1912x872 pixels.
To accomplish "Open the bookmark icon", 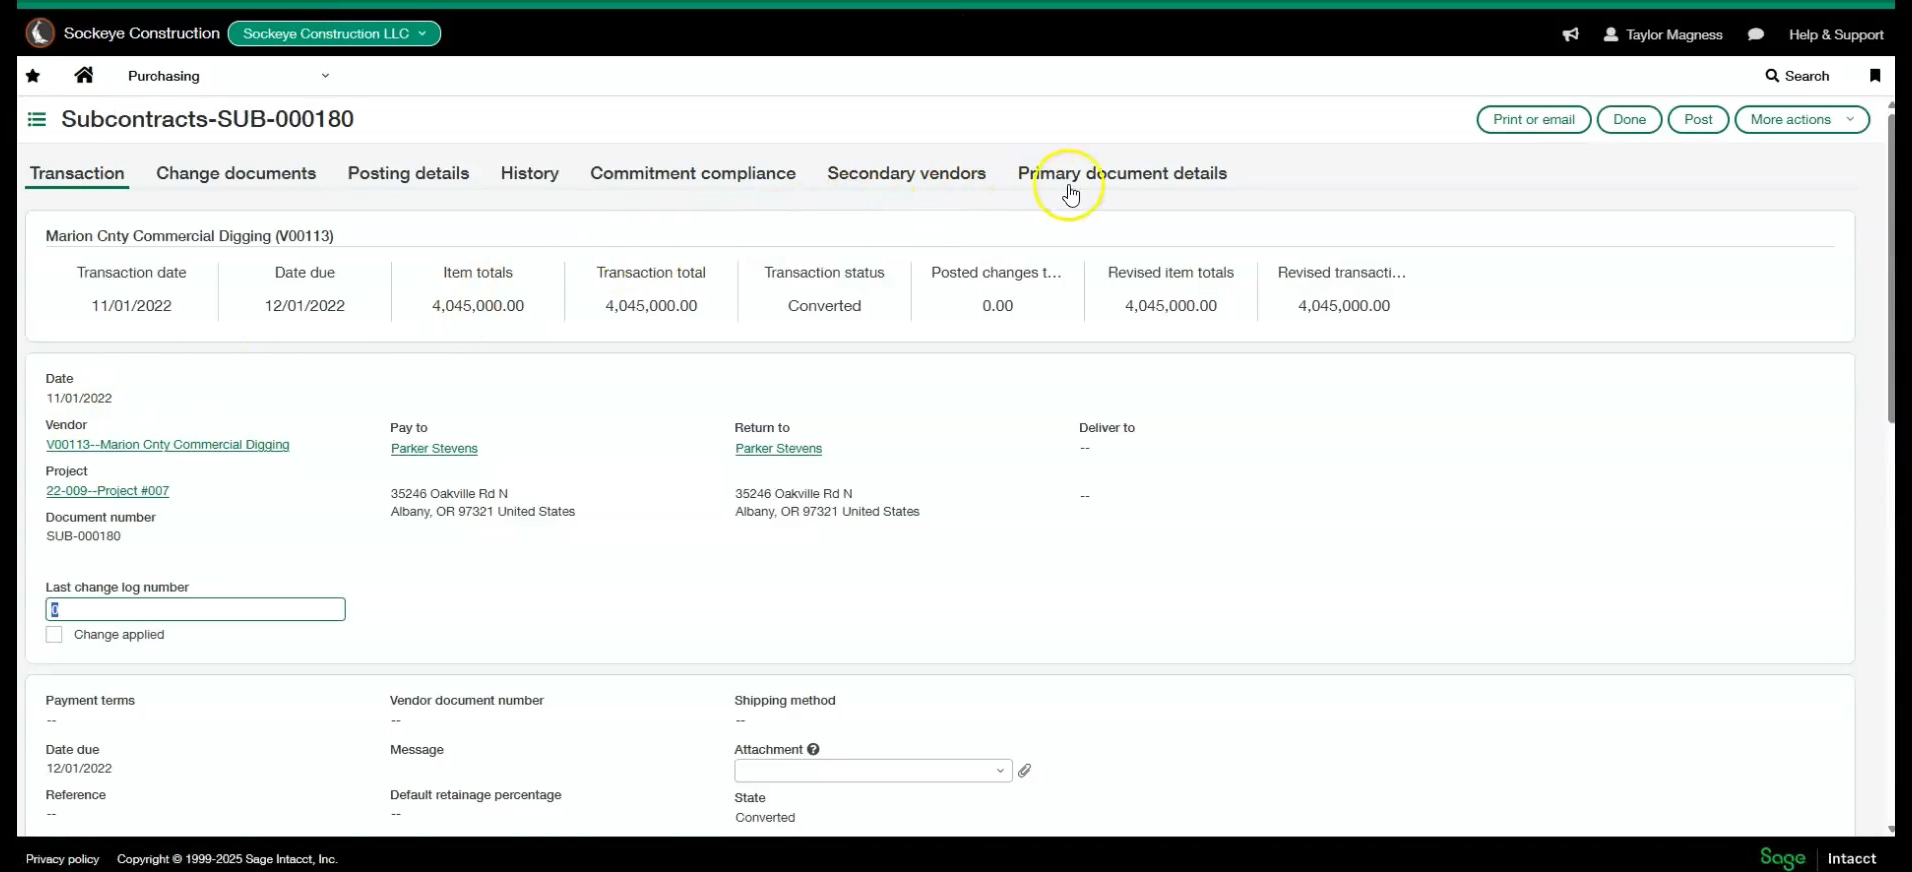I will (1875, 76).
